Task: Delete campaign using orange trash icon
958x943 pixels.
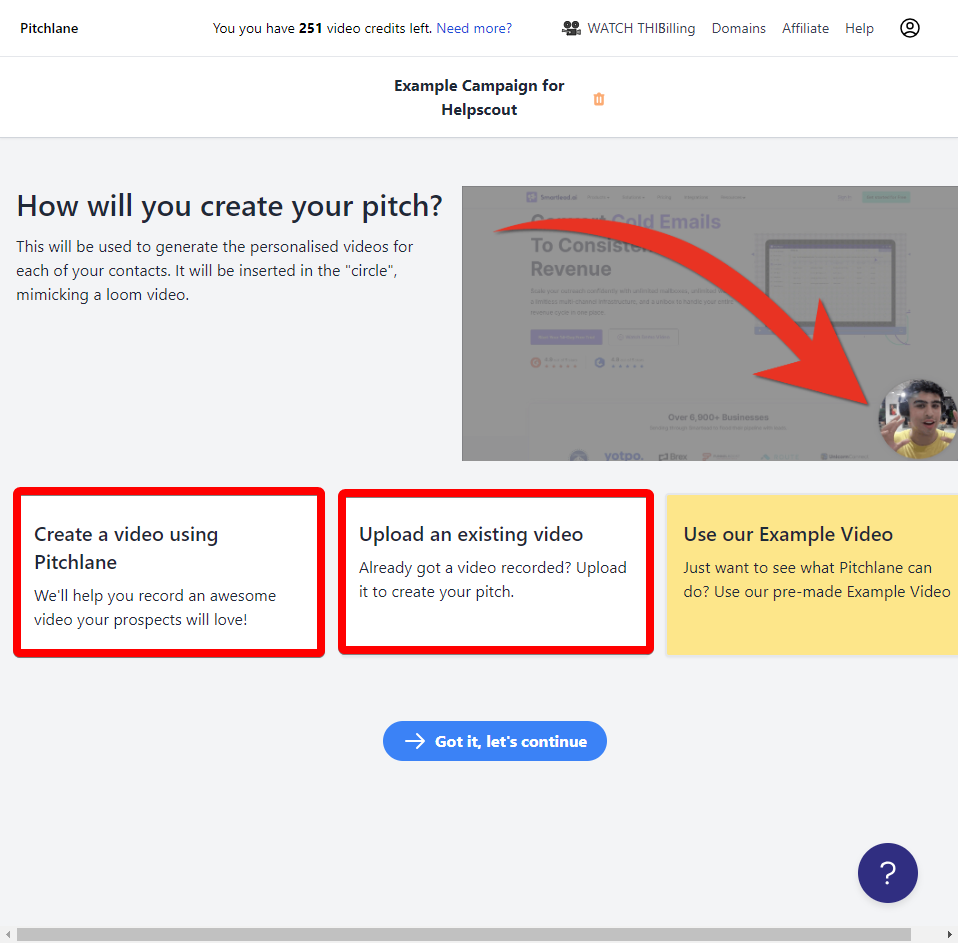Action: coord(599,99)
